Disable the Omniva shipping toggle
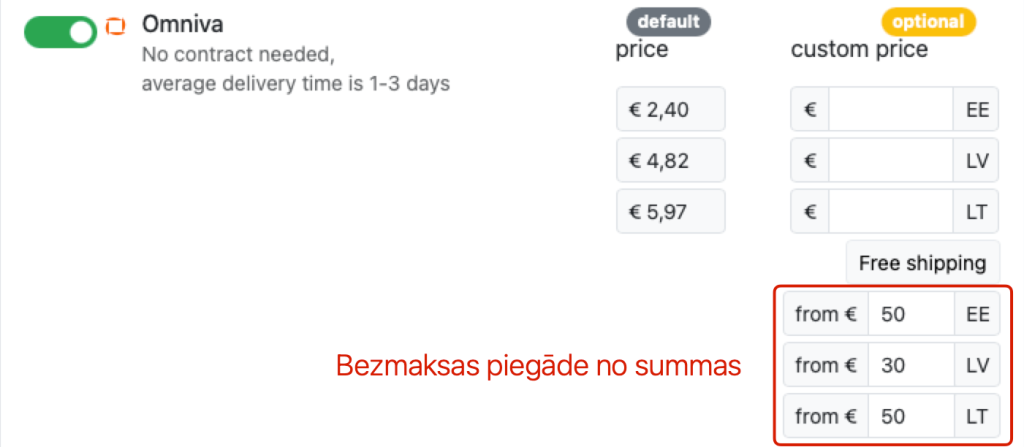The width and height of the screenshot is (1024, 447). click(60, 32)
